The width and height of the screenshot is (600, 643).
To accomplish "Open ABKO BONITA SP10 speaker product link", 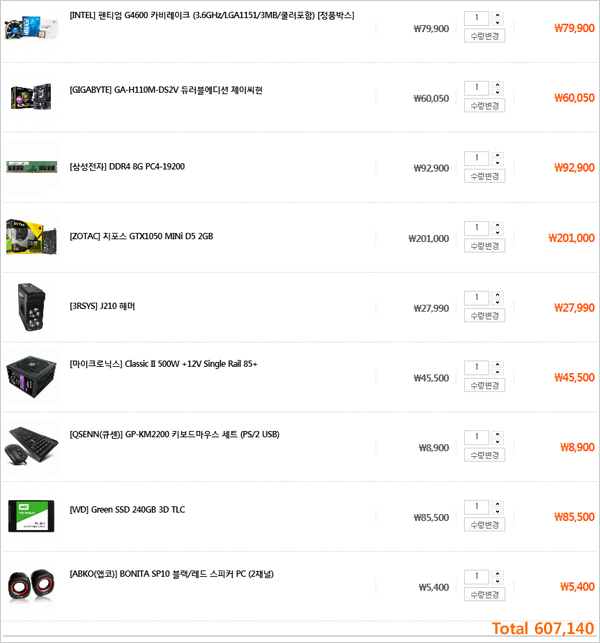I will click(171, 574).
